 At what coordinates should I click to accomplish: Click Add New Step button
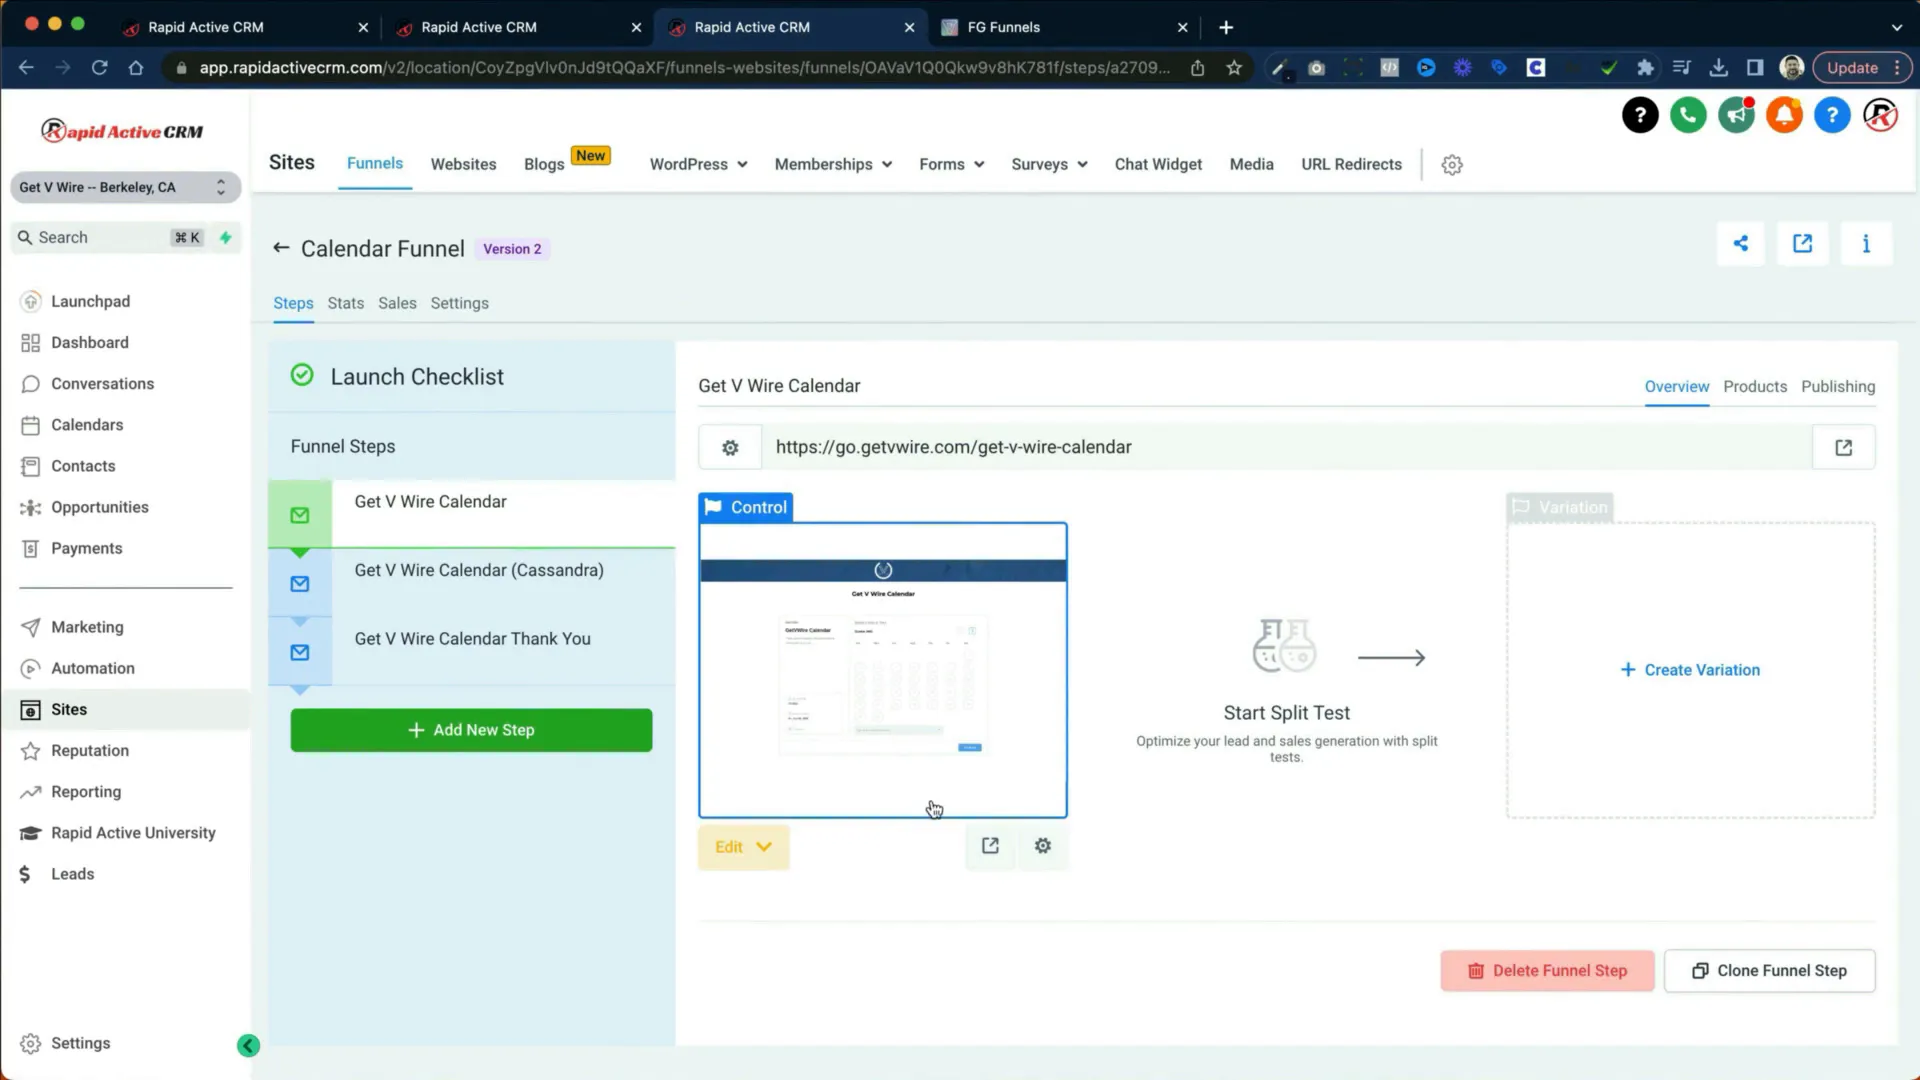pos(471,730)
